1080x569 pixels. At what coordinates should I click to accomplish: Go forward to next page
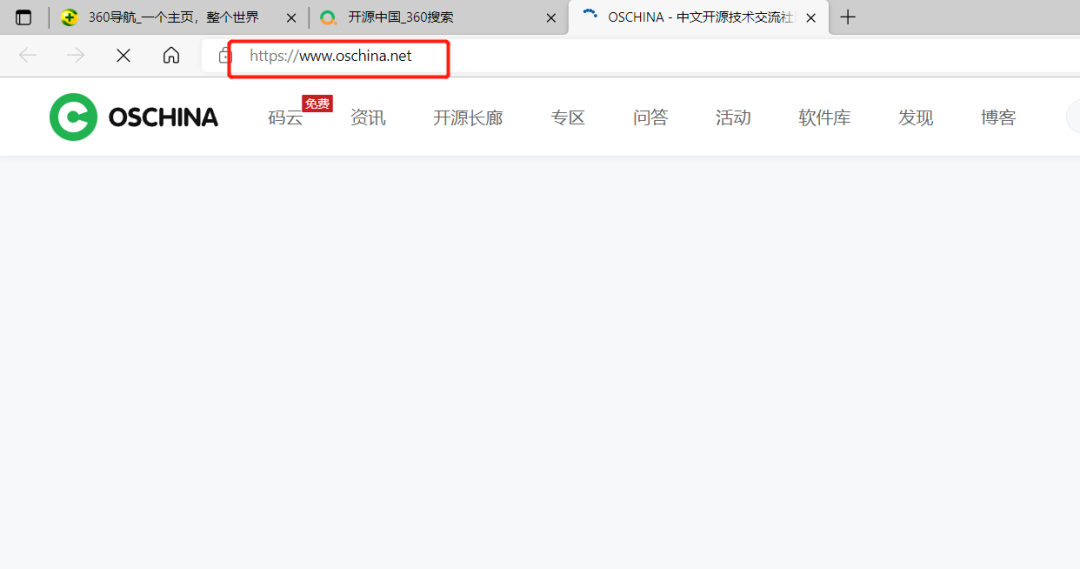click(x=76, y=55)
